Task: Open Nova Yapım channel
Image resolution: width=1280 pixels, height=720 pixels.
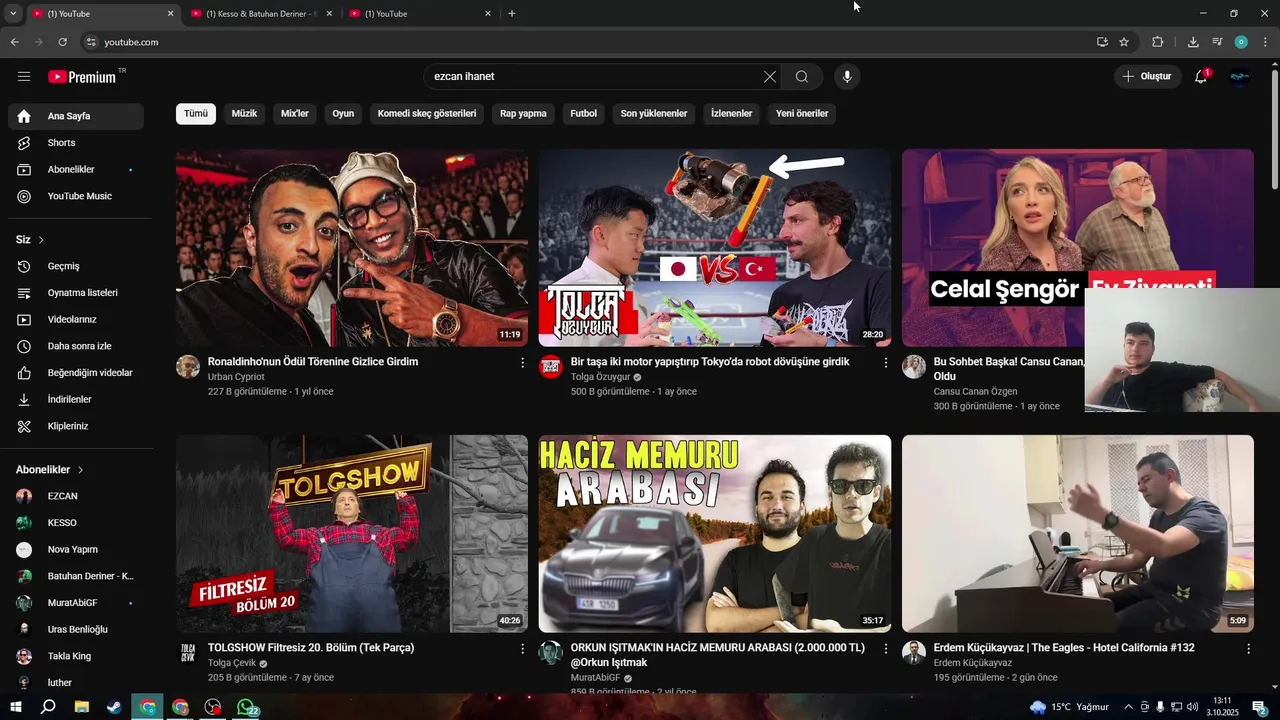Action: 76,549
